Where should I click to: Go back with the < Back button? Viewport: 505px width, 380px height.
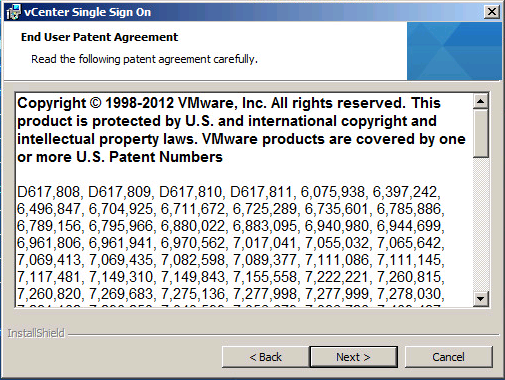coord(266,357)
